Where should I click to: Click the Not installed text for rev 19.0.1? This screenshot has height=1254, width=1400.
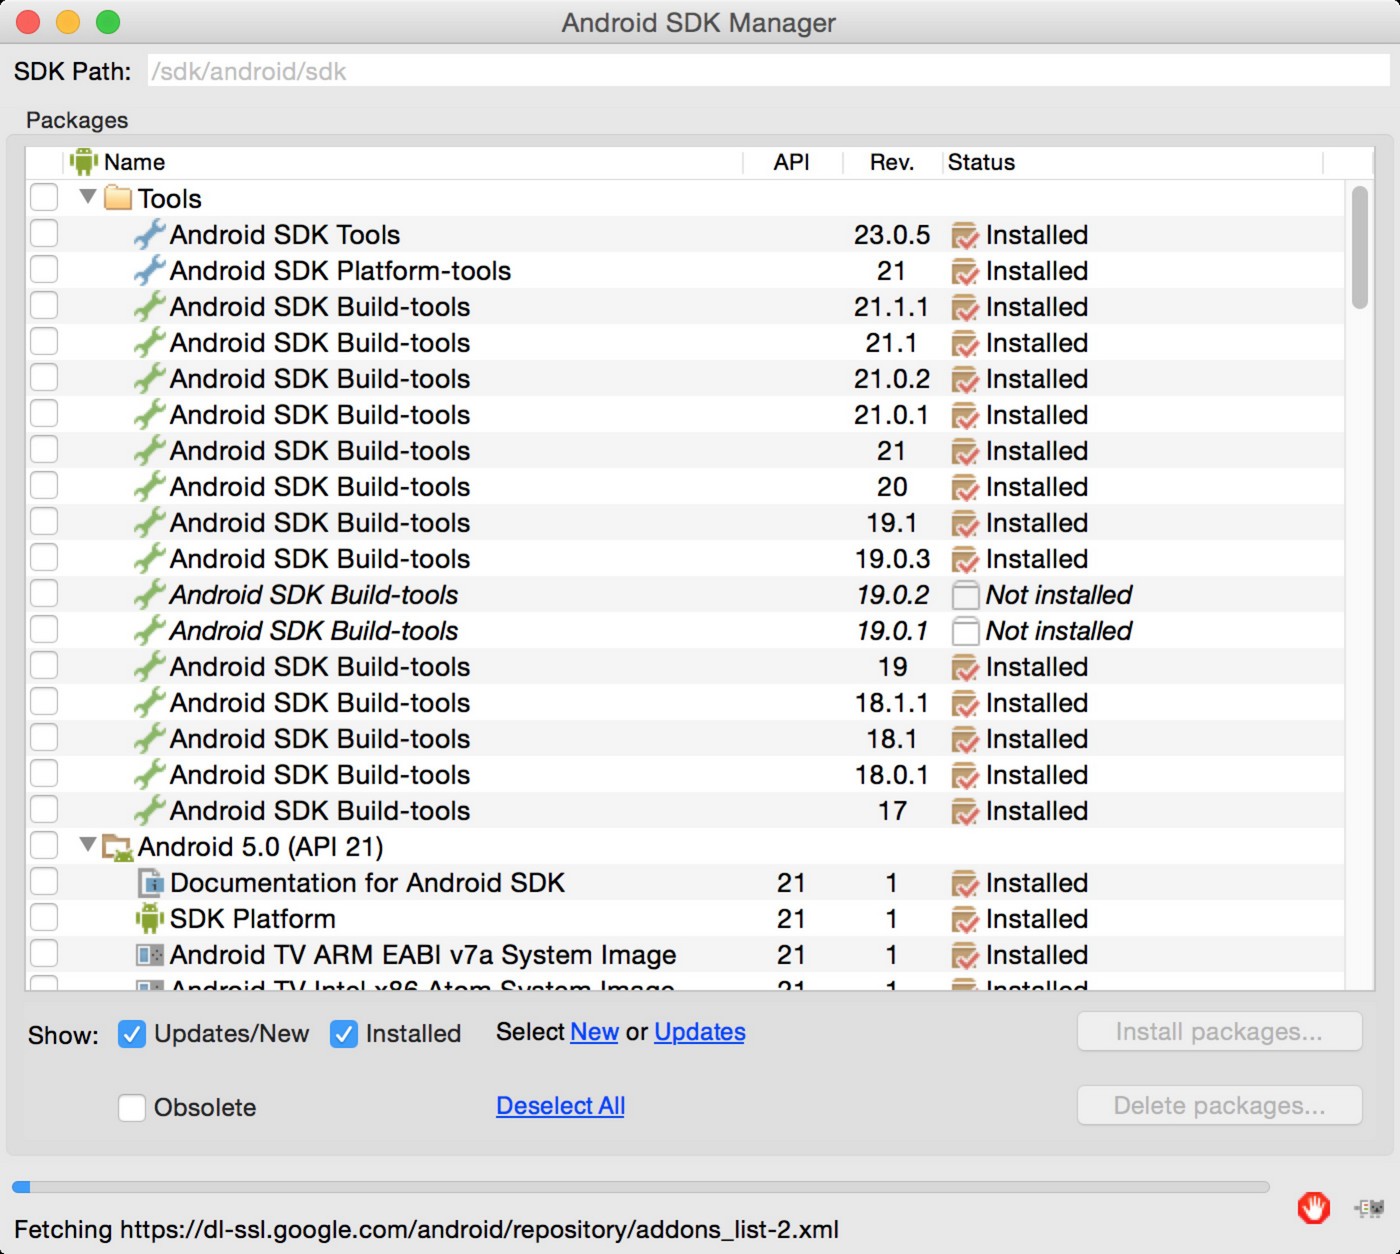pos(1059,631)
